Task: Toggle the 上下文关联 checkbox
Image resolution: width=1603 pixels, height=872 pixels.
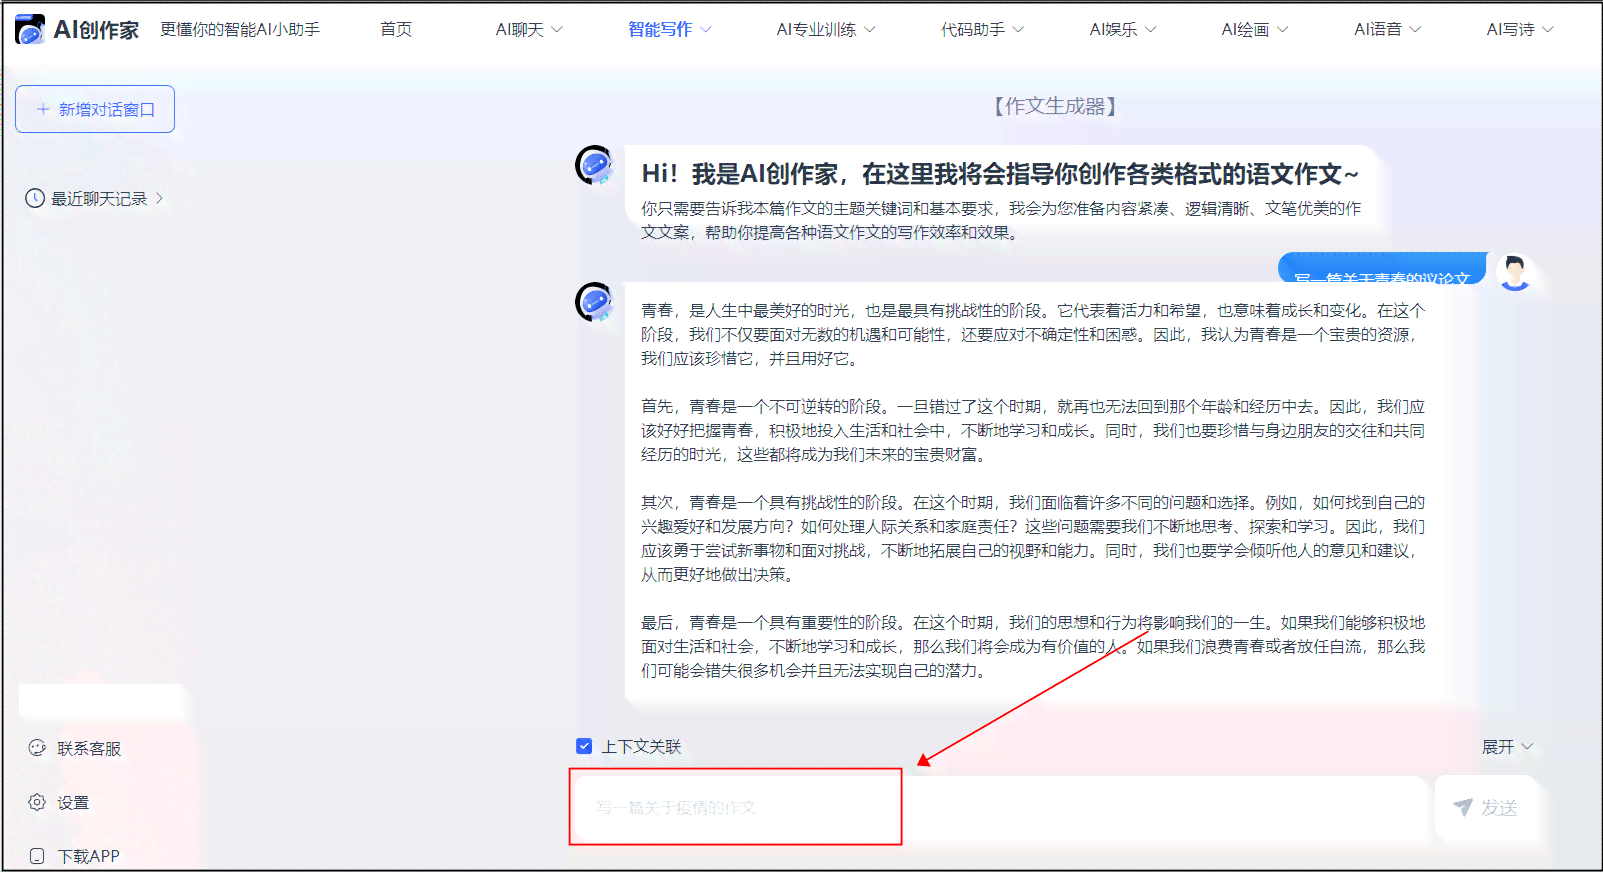Action: pyautogui.click(x=584, y=746)
